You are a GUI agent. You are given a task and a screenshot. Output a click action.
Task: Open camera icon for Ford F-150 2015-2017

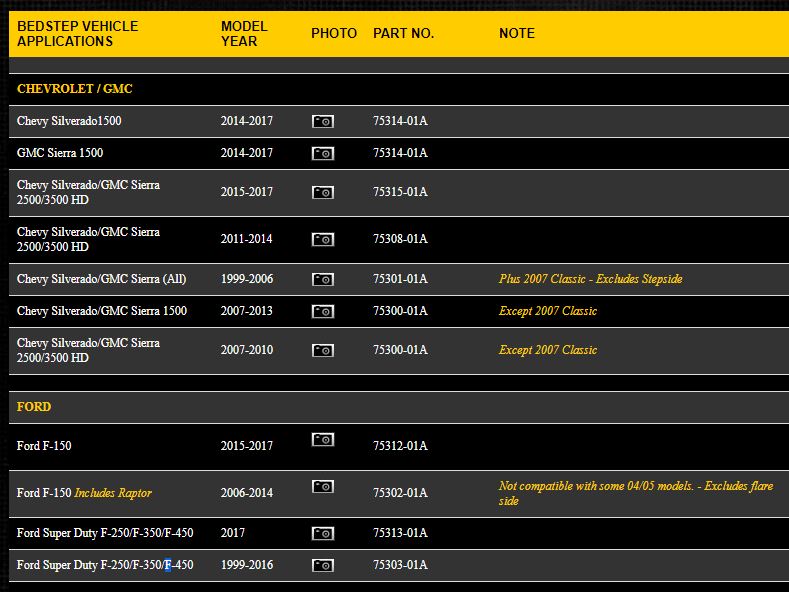[x=322, y=439]
